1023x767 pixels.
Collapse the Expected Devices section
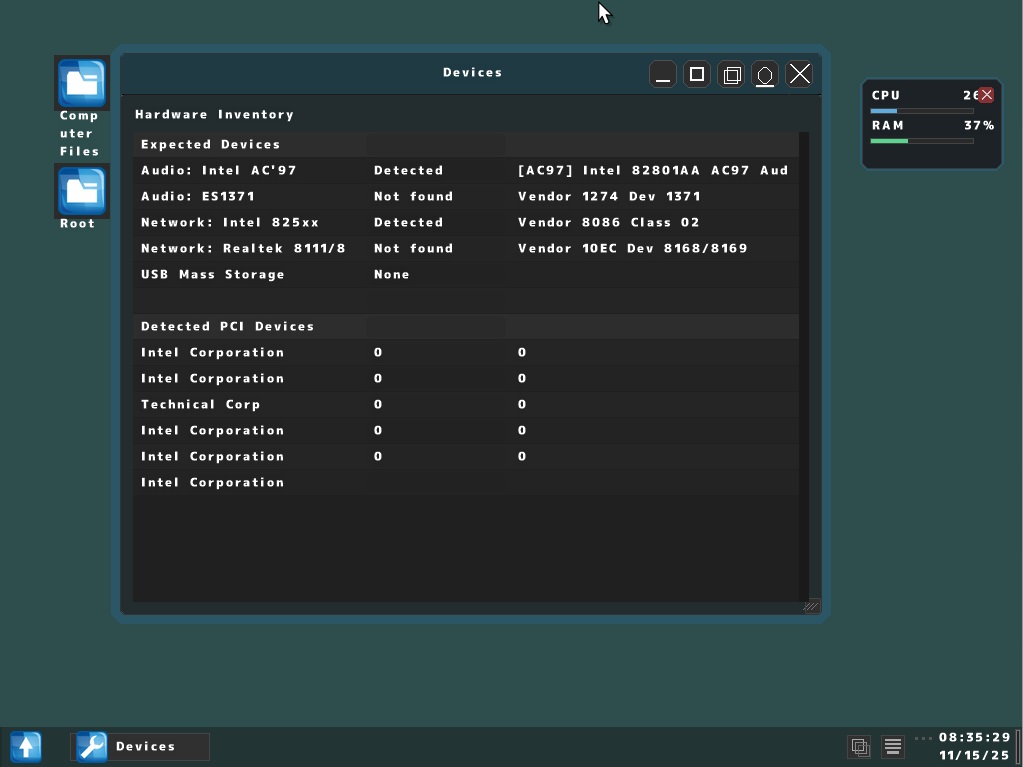click(x=250, y=144)
